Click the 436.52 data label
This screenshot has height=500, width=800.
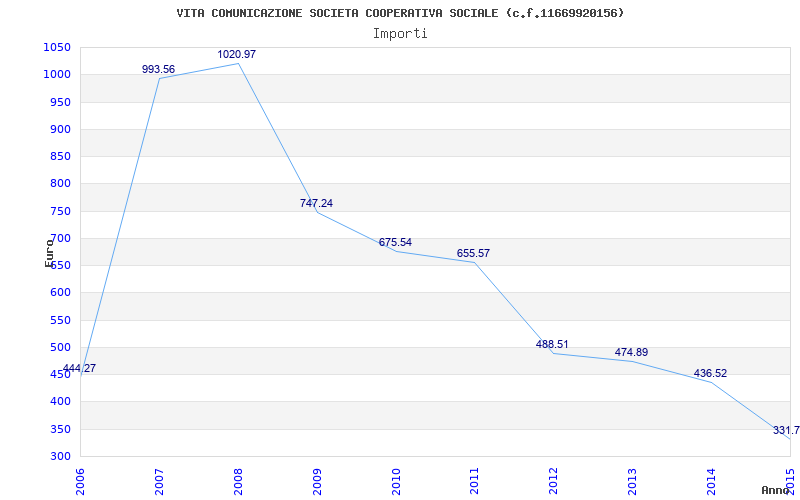coord(710,373)
